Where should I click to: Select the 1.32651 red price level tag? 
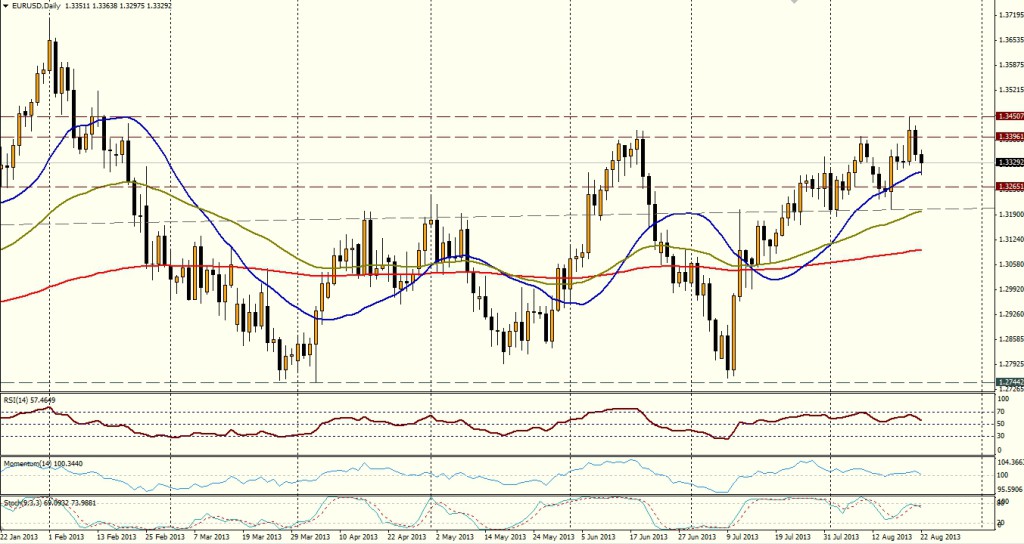point(1008,186)
